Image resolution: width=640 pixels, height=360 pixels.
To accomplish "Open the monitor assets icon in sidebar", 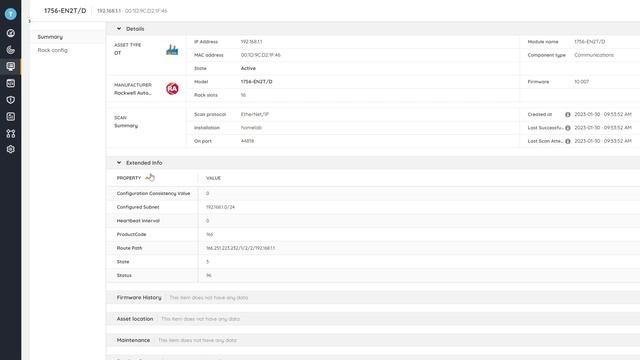I will tap(11, 67).
